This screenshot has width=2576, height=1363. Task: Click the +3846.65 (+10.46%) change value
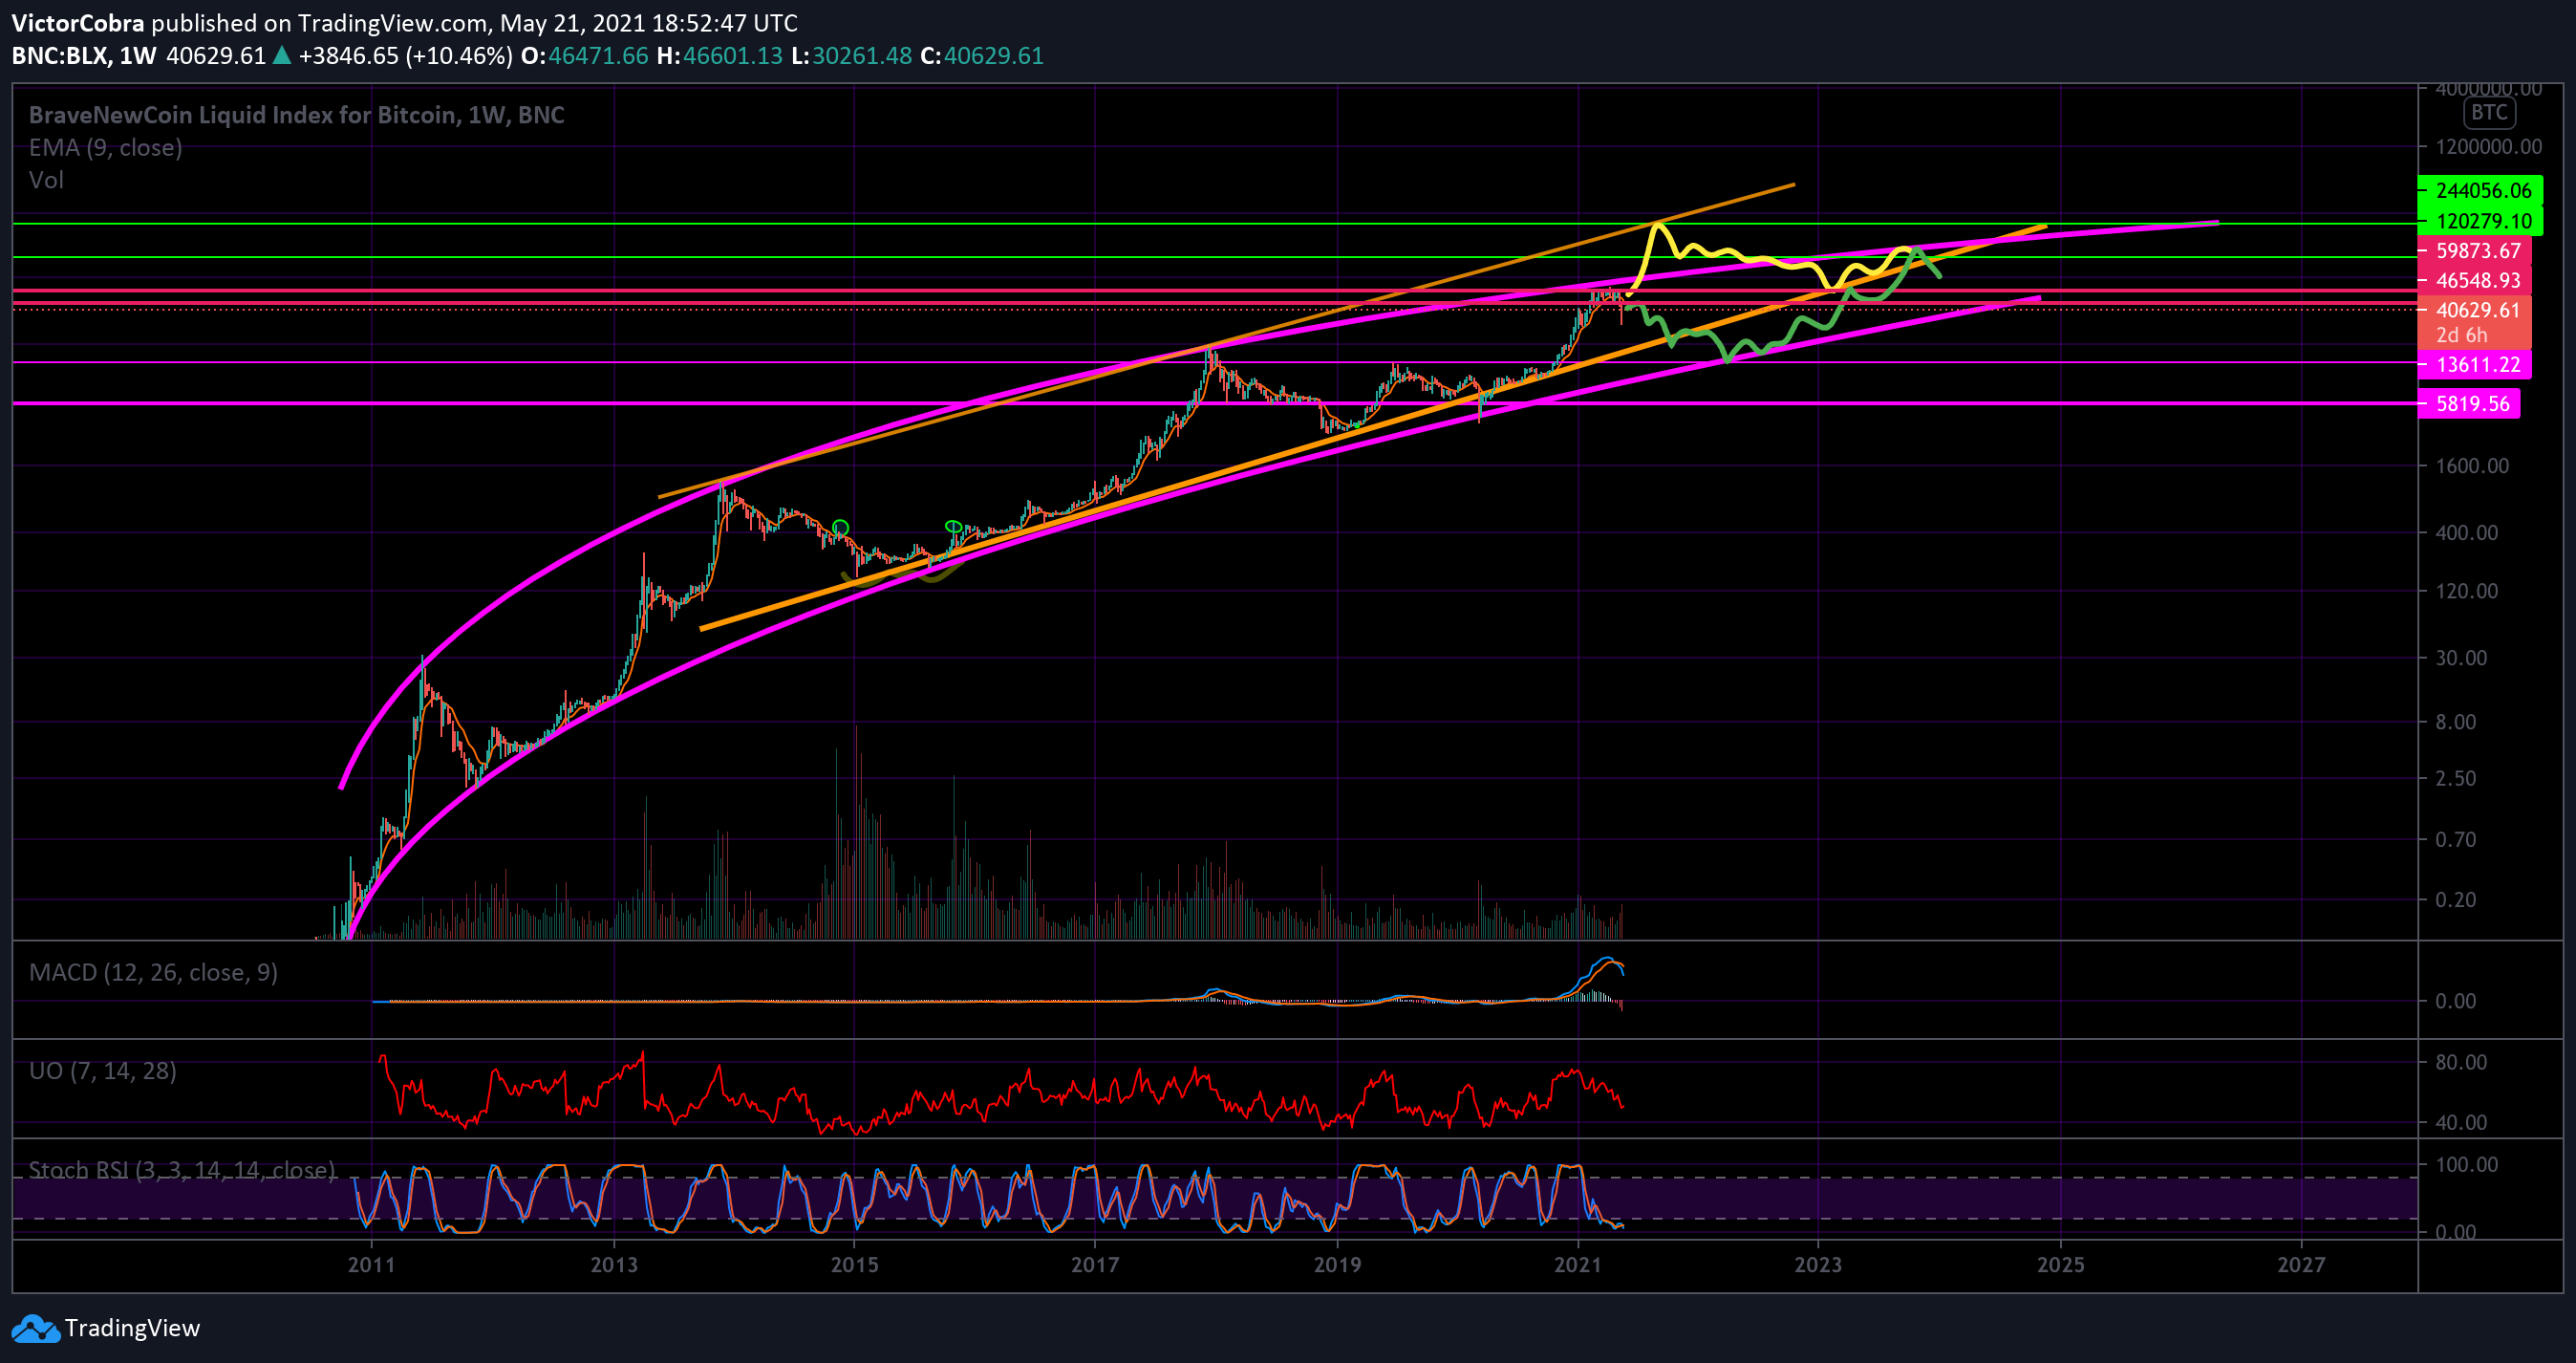[406, 56]
